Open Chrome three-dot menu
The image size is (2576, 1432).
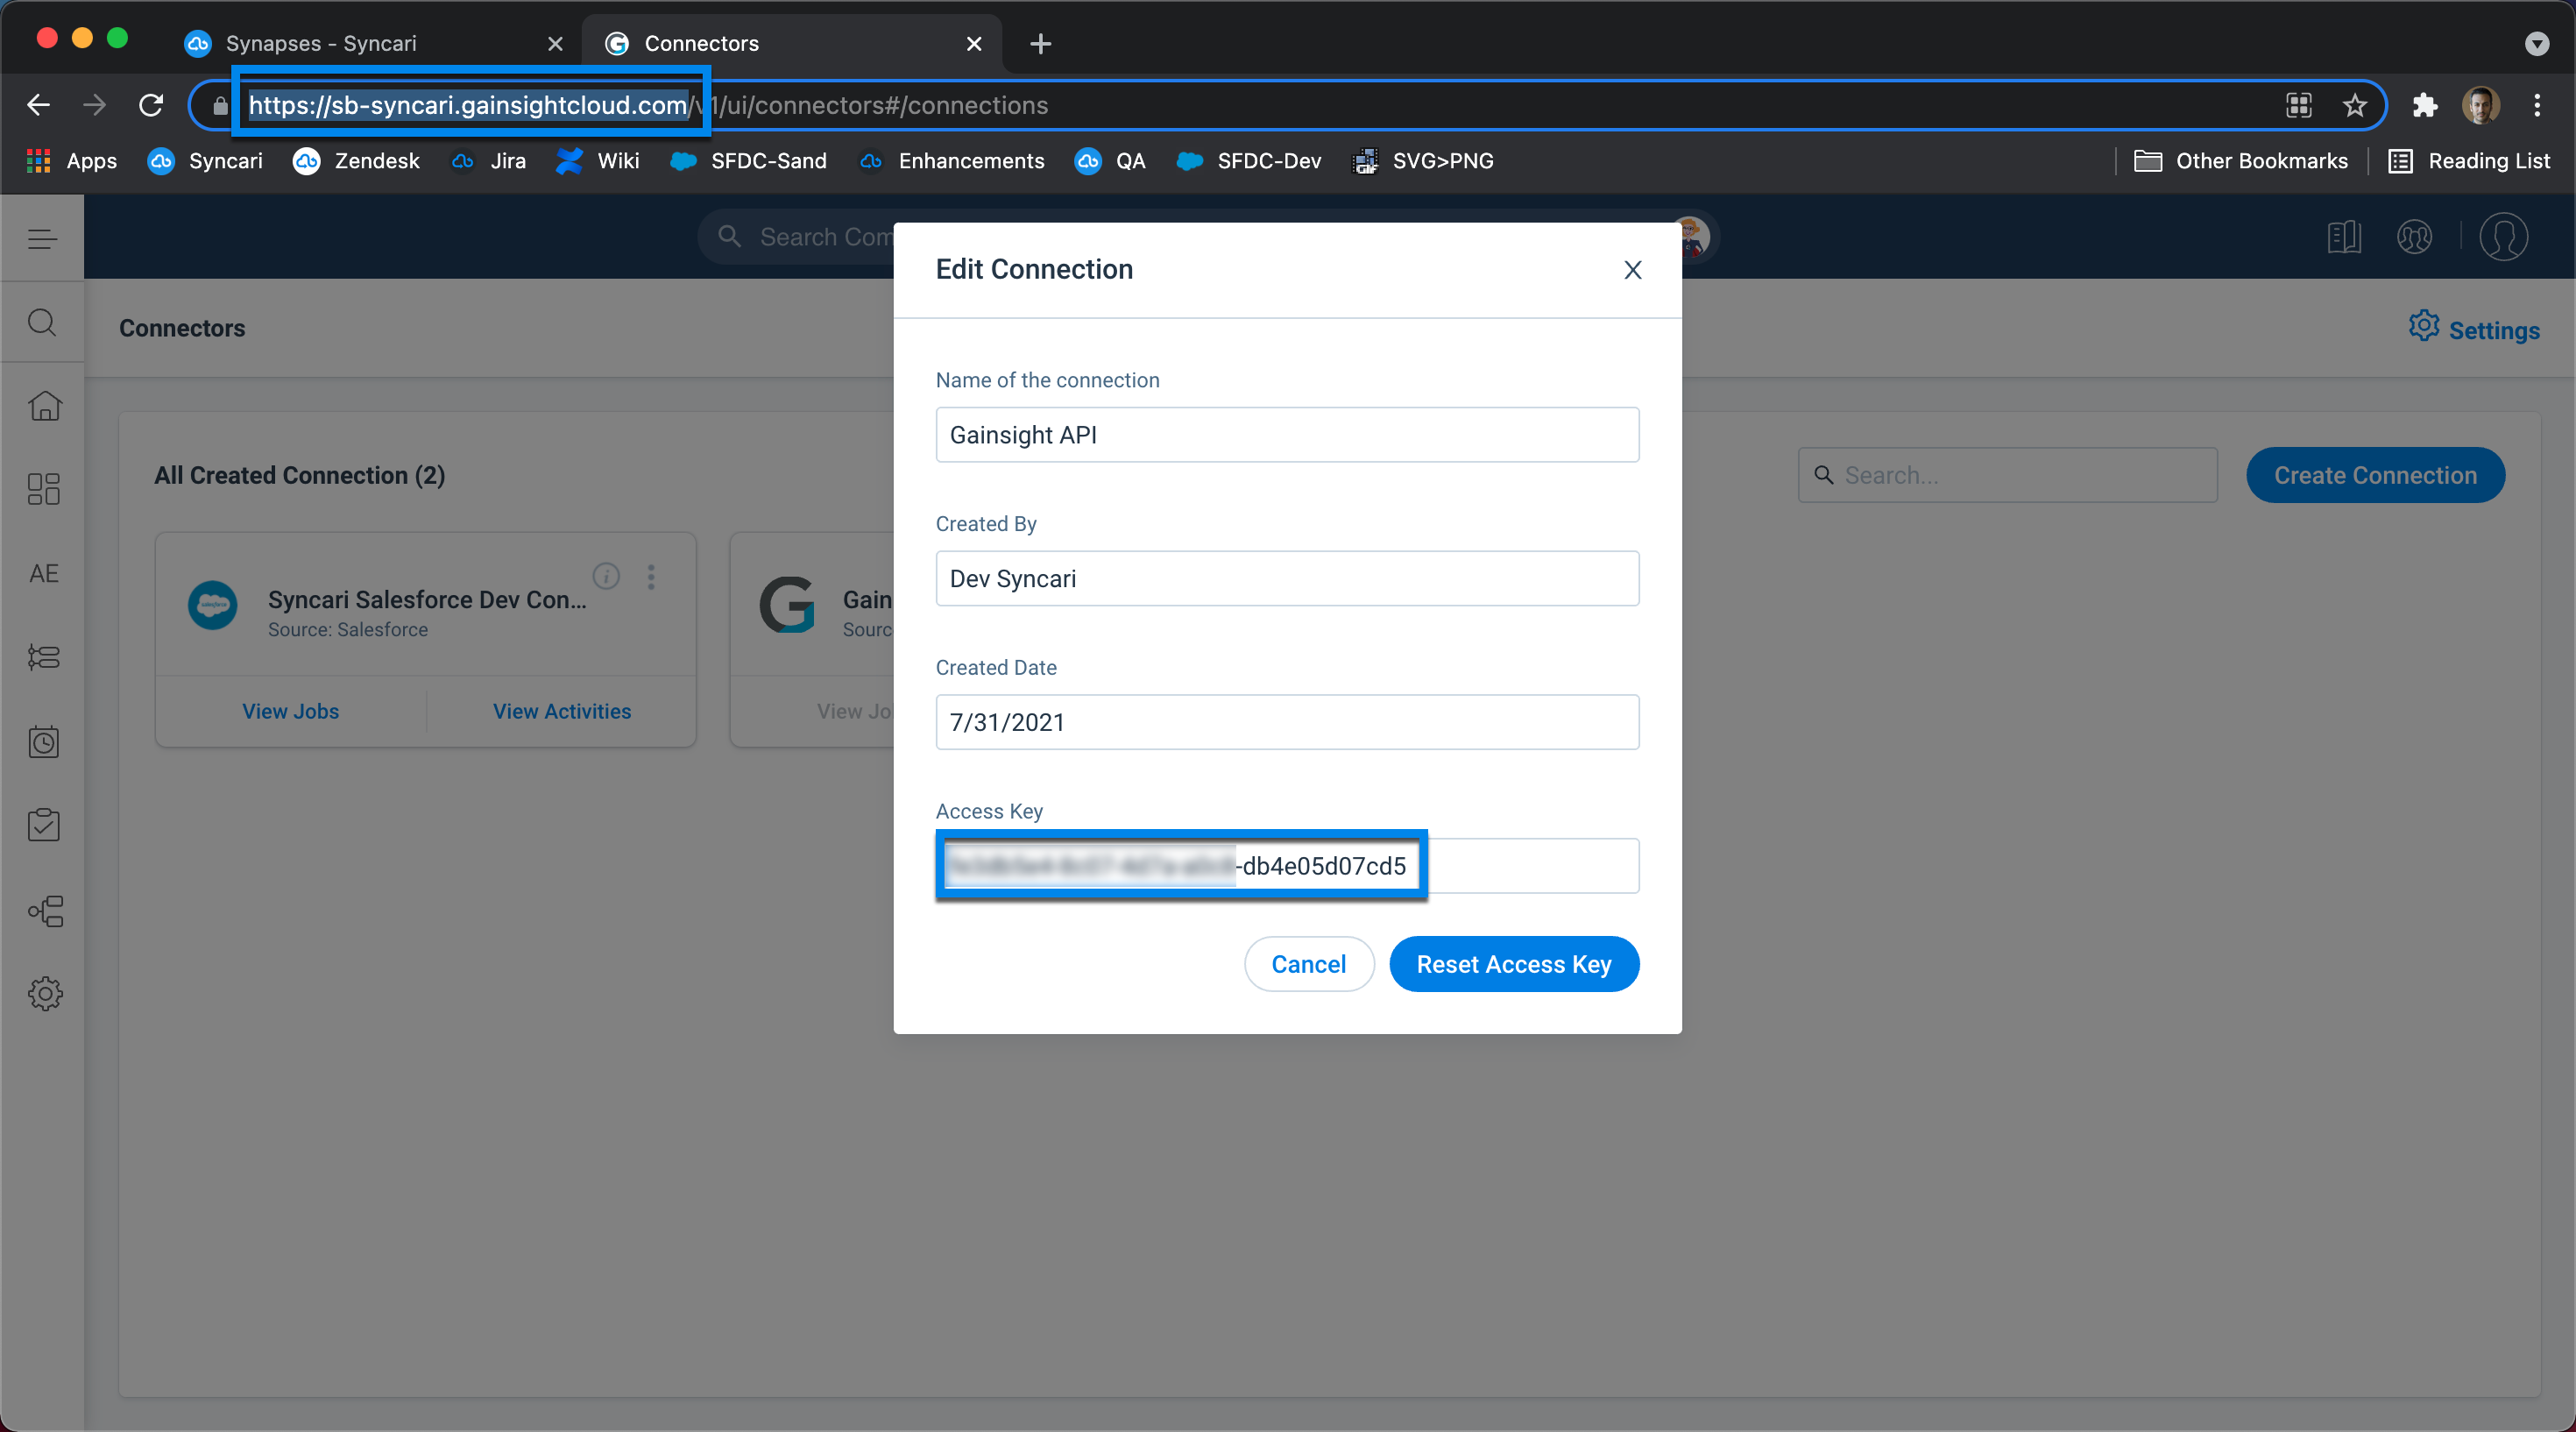click(x=2536, y=105)
